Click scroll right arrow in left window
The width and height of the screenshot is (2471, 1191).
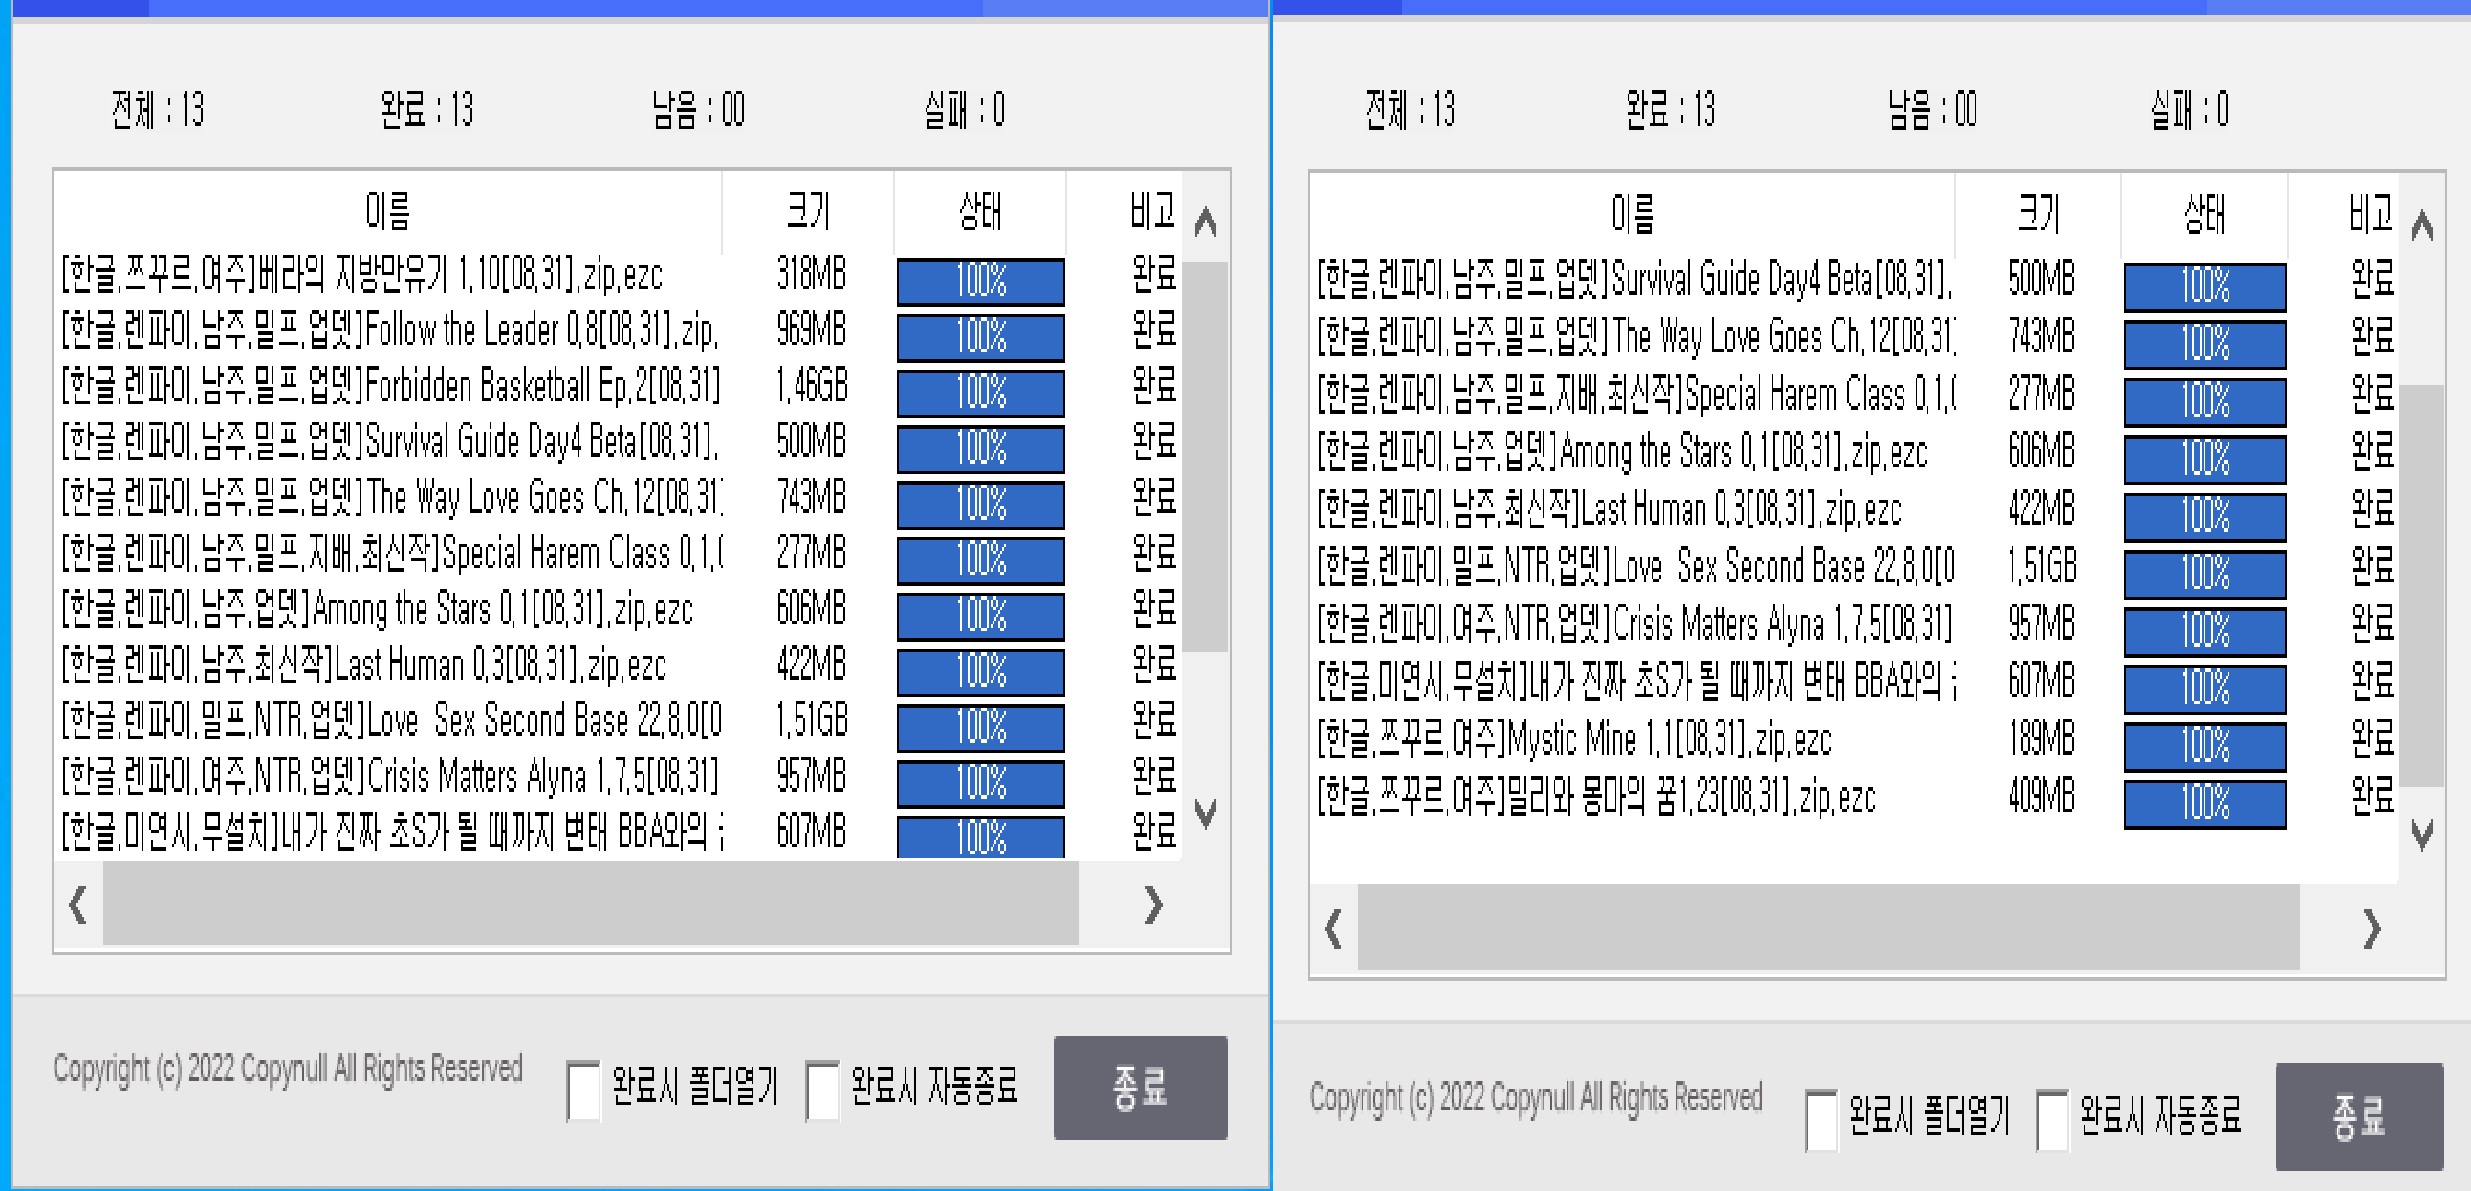(x=1153, y=905)
